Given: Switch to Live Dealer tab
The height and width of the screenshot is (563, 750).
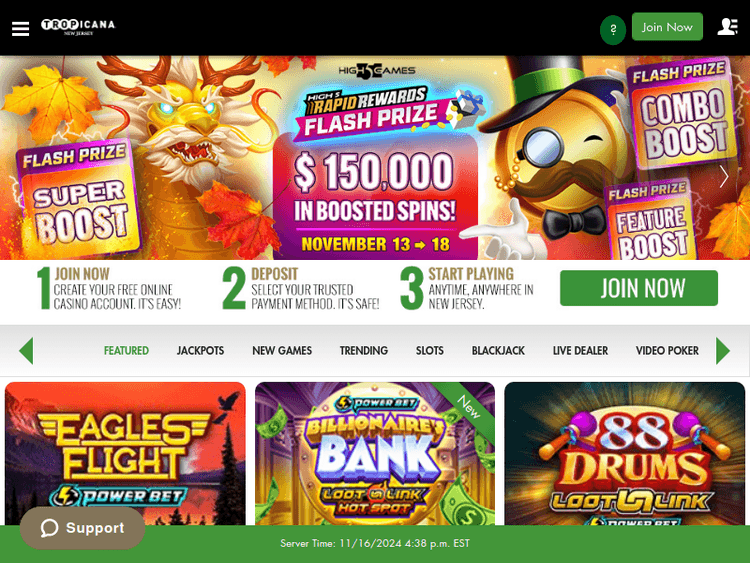Looking at the screenshot, I should click(580, 351).
